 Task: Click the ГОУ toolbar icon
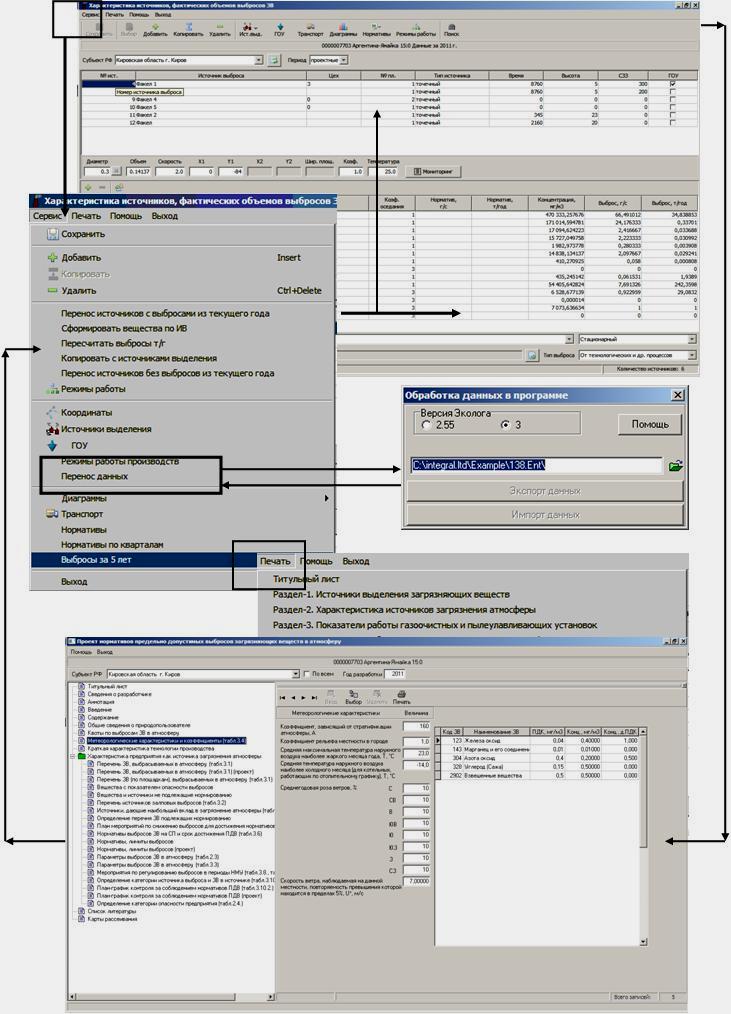pyautogui.click(x=279, y=29)
